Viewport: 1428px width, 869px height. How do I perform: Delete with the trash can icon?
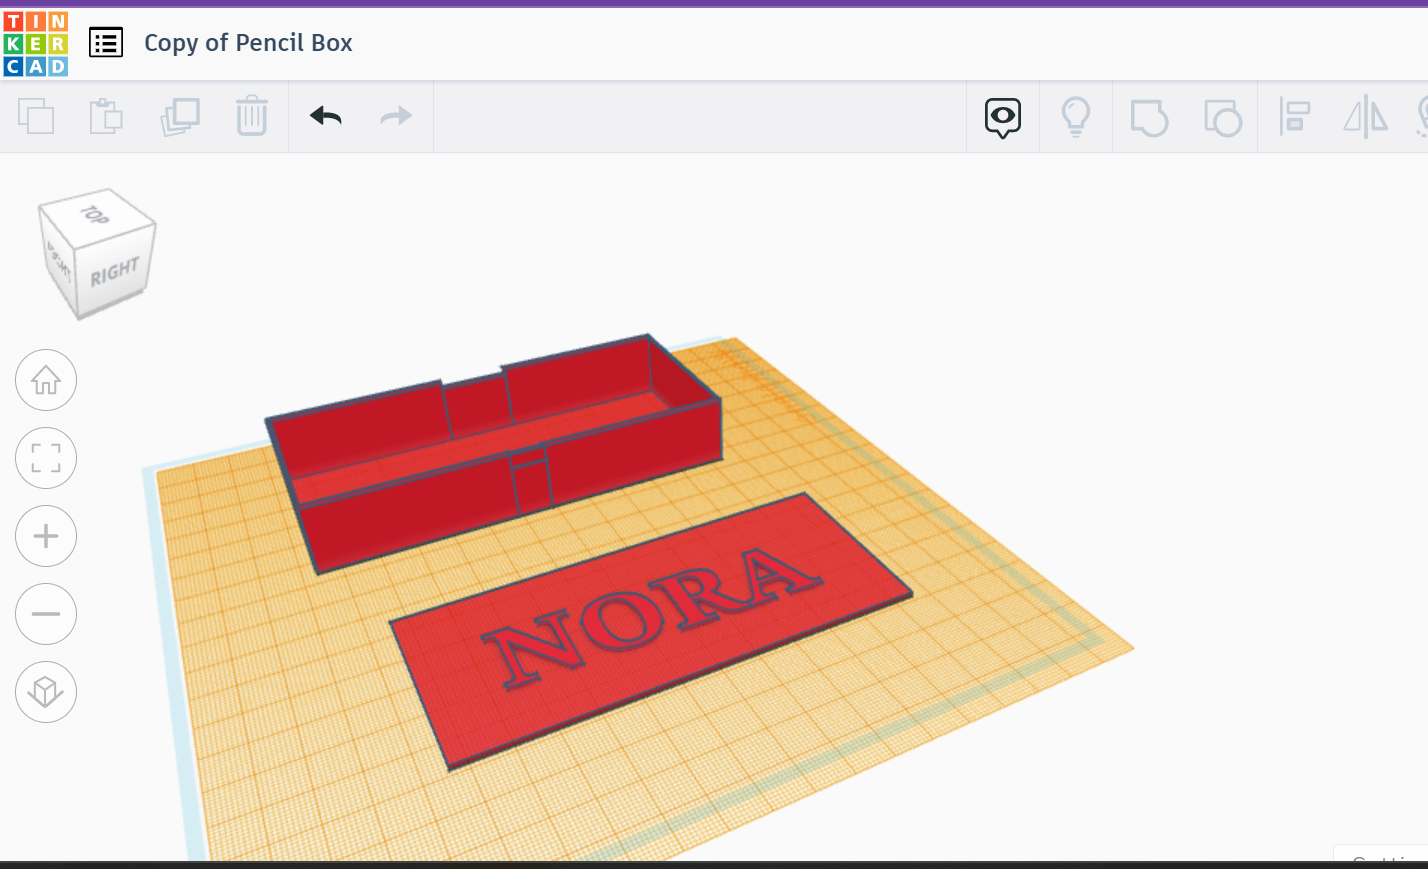[251, 116]
